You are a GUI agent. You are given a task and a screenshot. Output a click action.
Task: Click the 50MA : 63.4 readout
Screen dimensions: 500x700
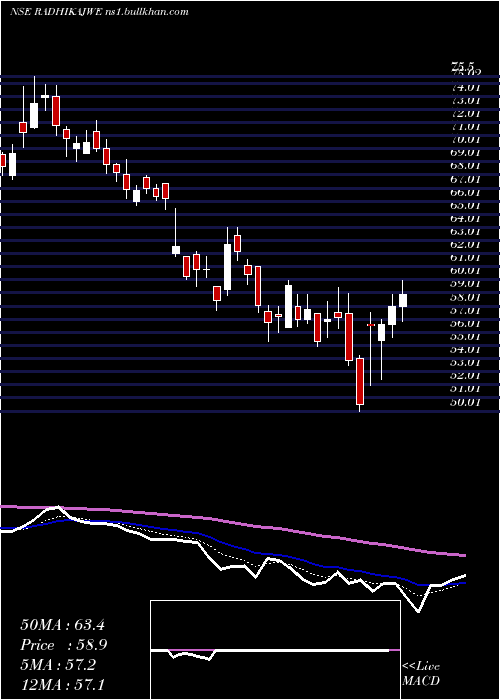pos(62,625)
